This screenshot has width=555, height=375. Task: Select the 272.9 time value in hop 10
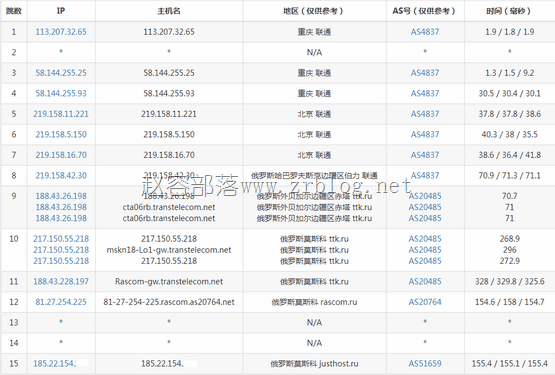pos(509,261)
